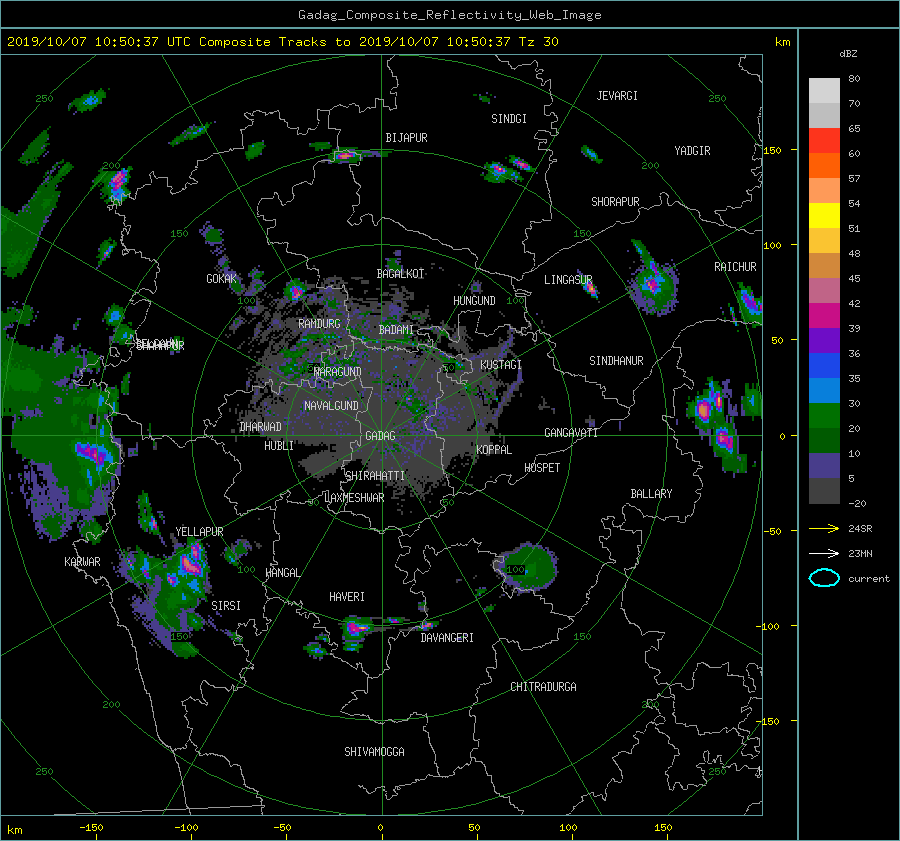Click the DHARWAD city label
Image resolution: width=900 pixels, height=841 pixels.
pyautogui.click(x=260, y=427)
